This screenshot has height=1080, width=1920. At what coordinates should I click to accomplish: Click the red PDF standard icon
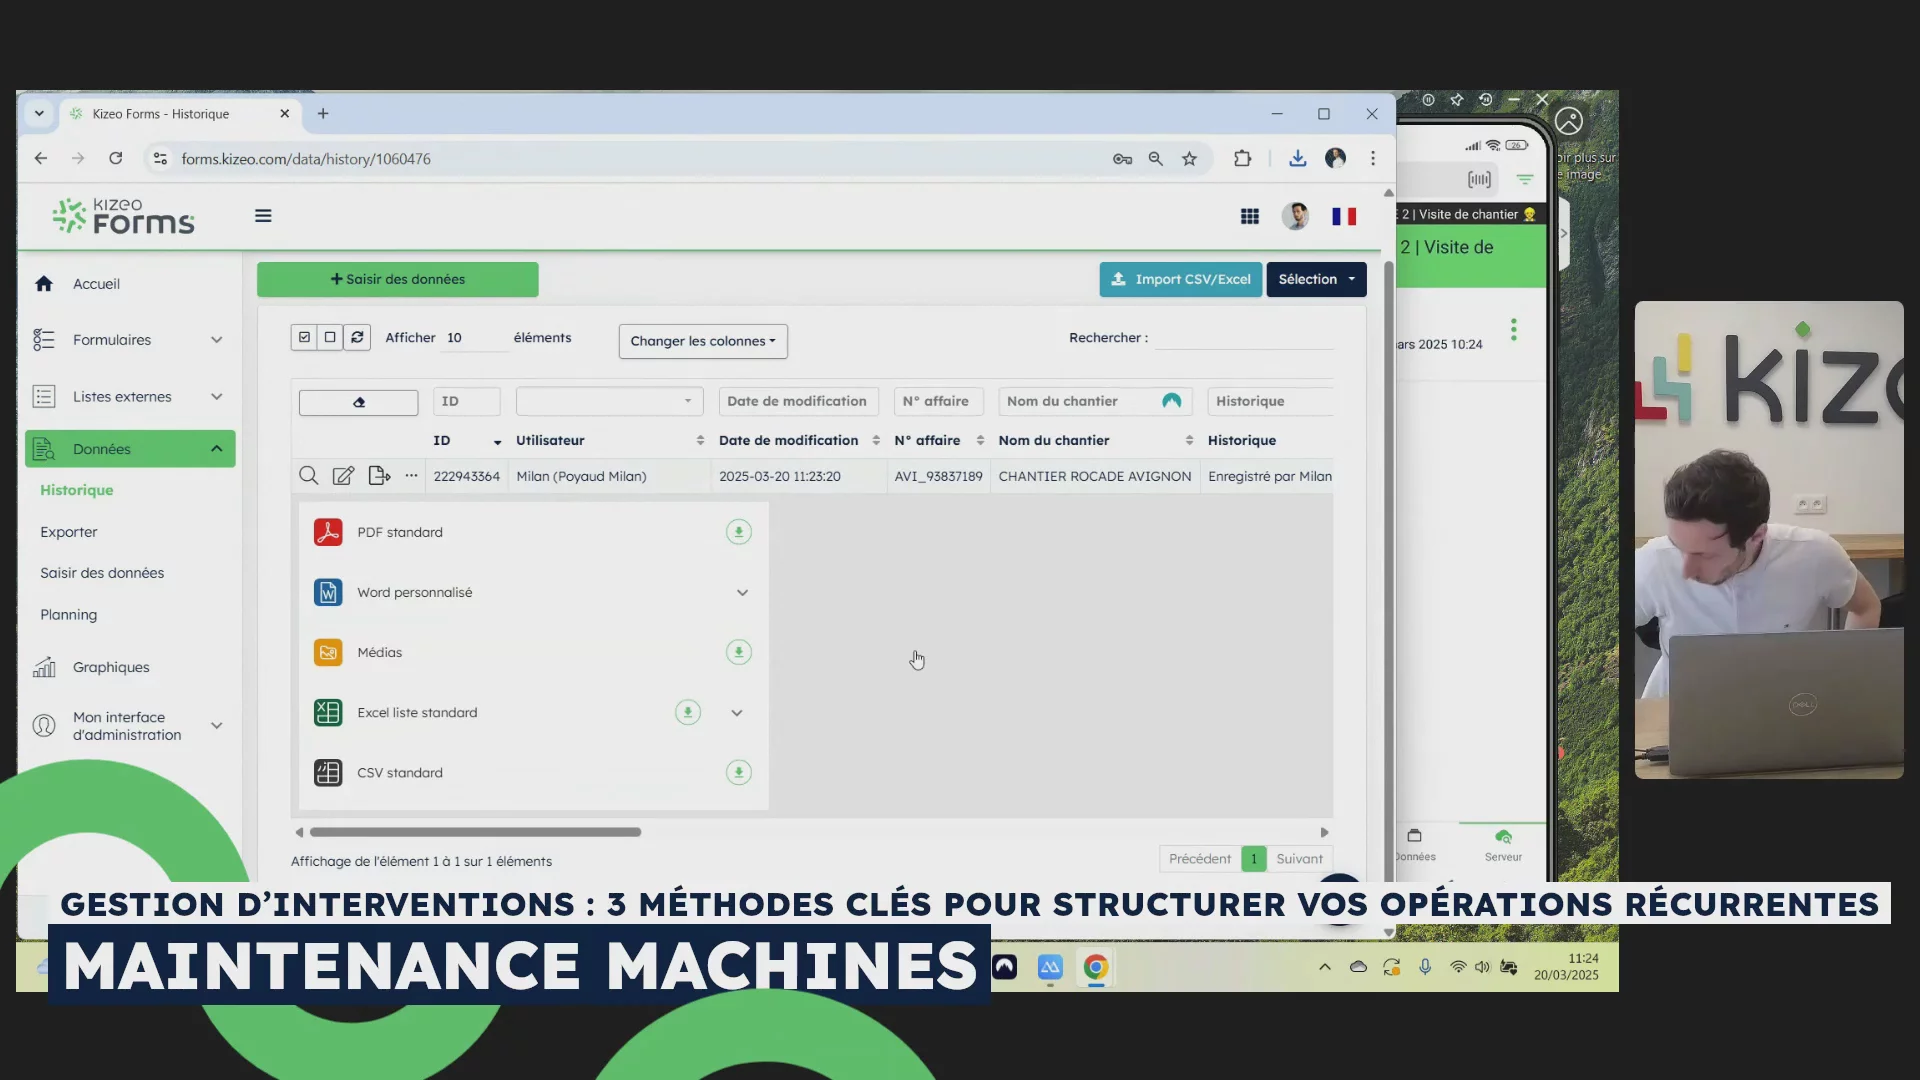[328, 532]
